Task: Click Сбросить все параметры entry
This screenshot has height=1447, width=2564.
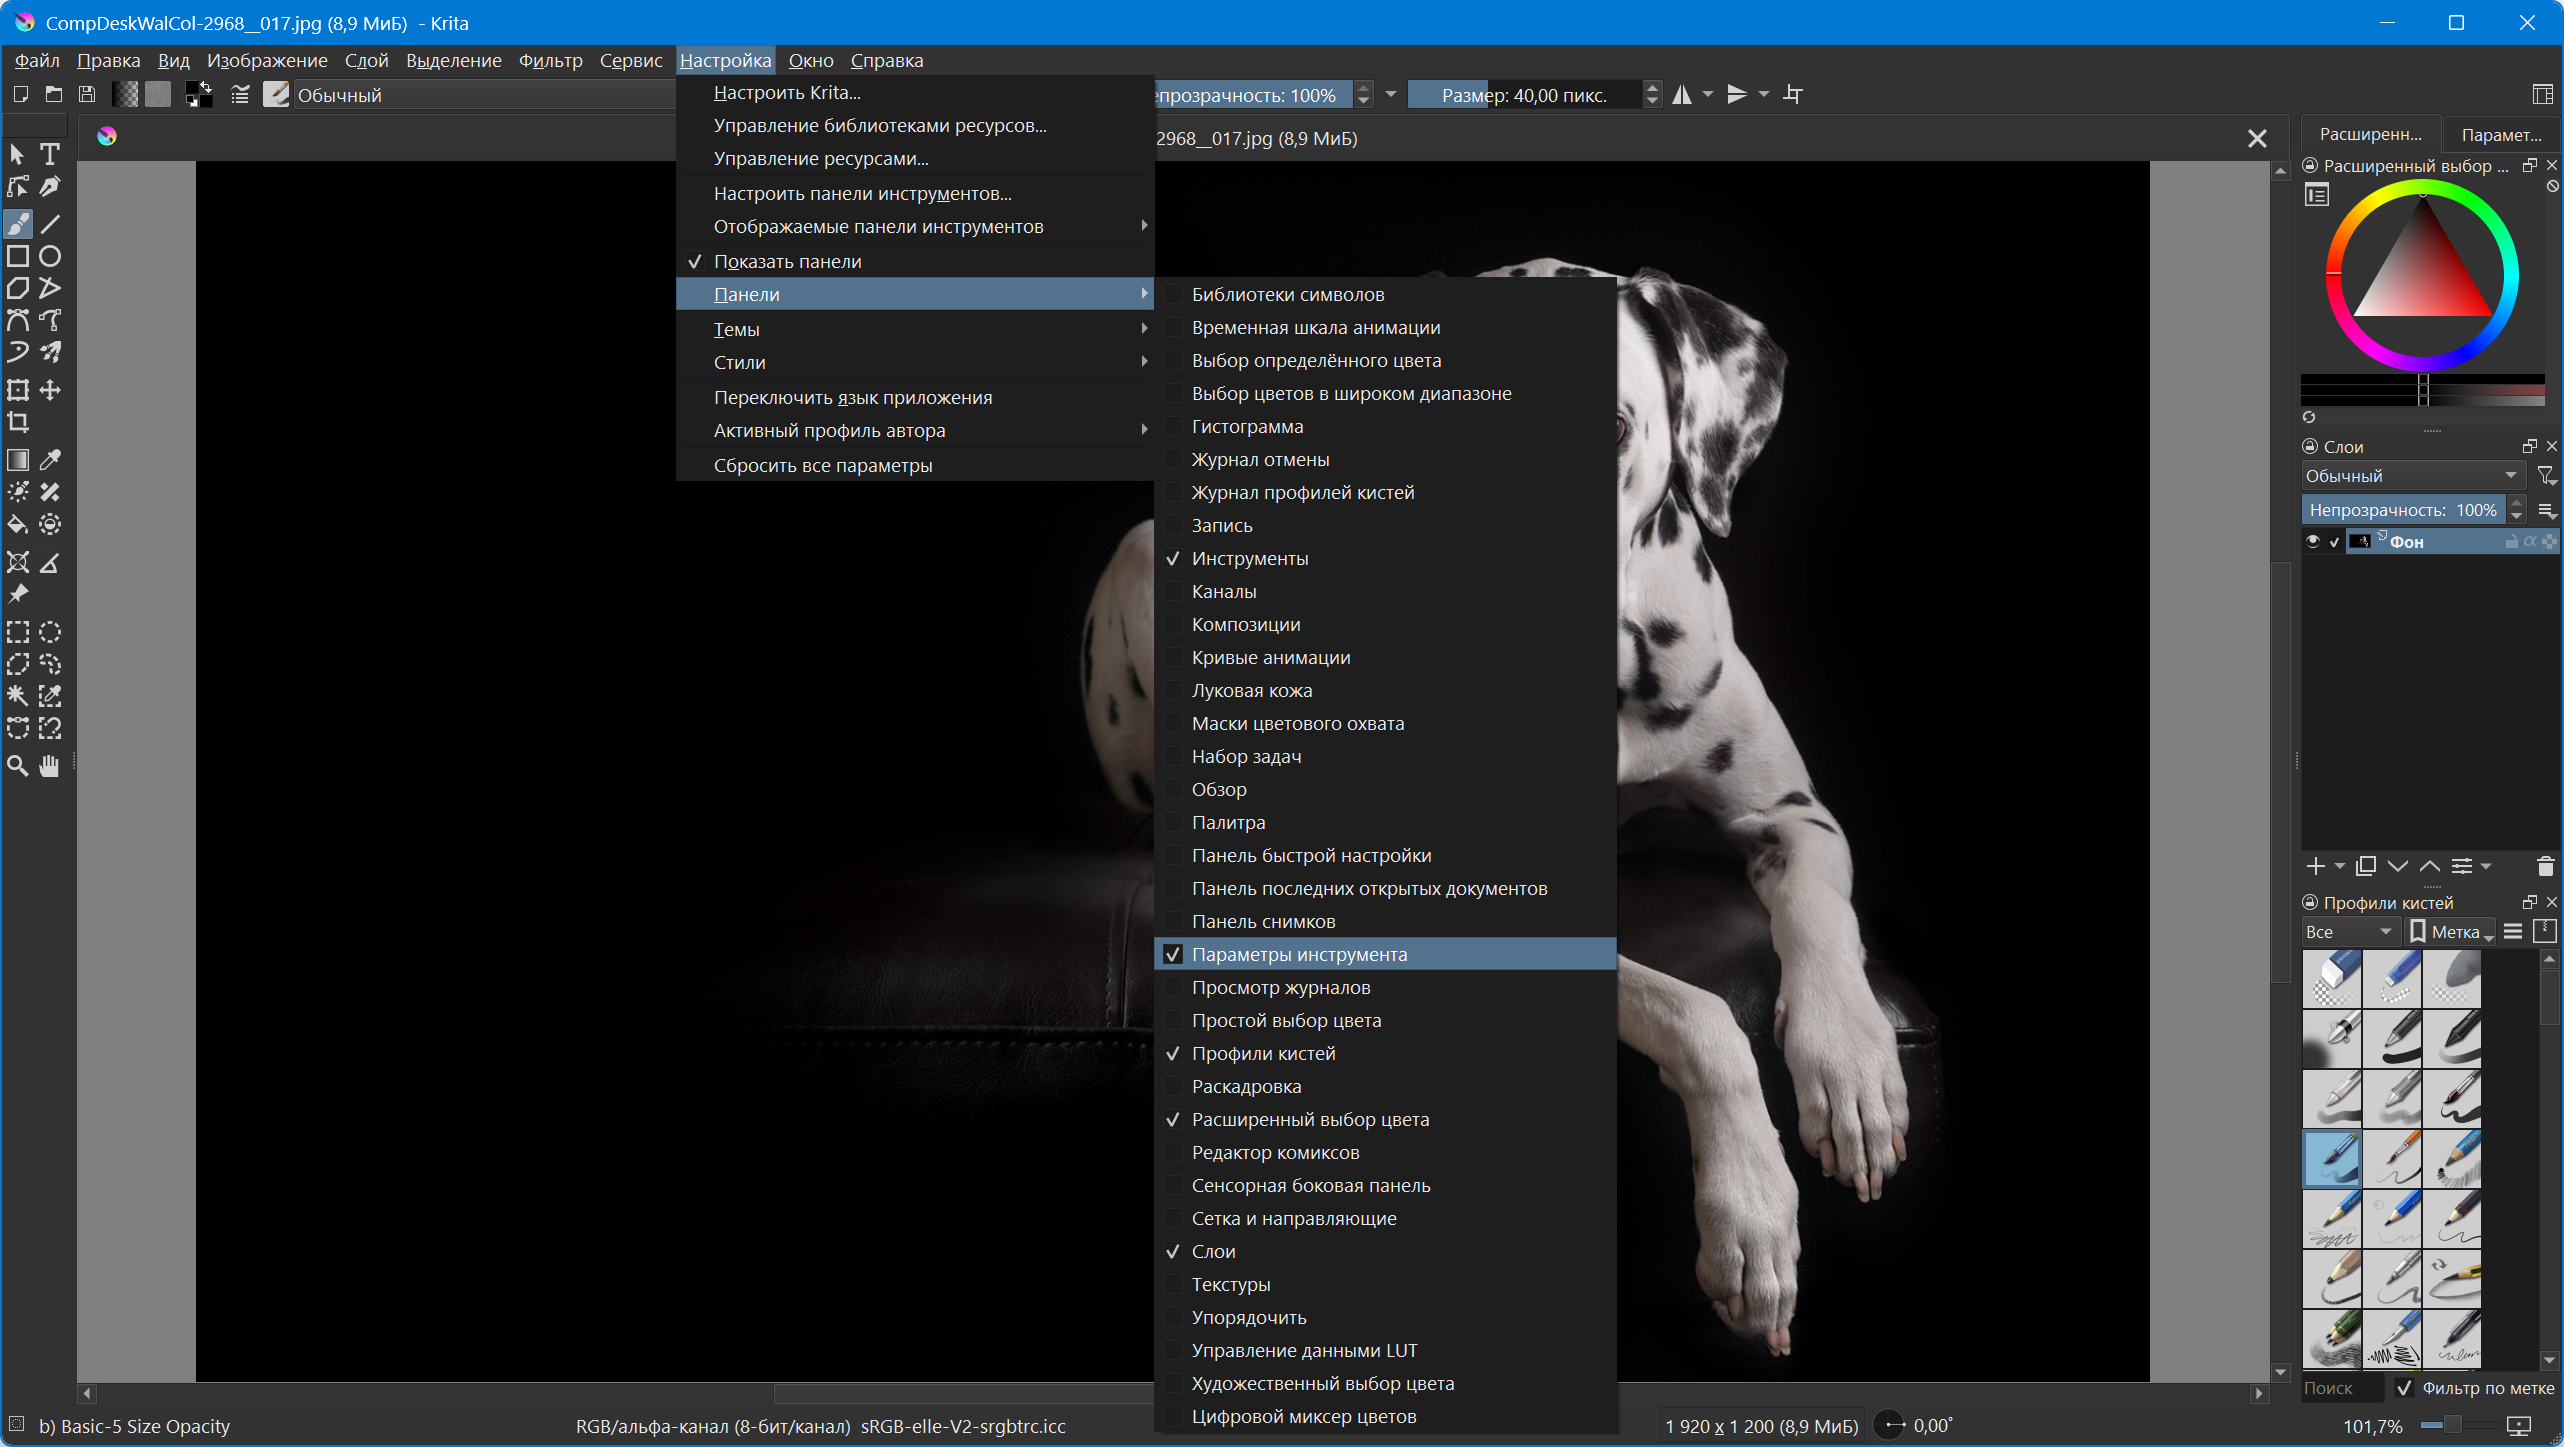Action: coord(822,465)
